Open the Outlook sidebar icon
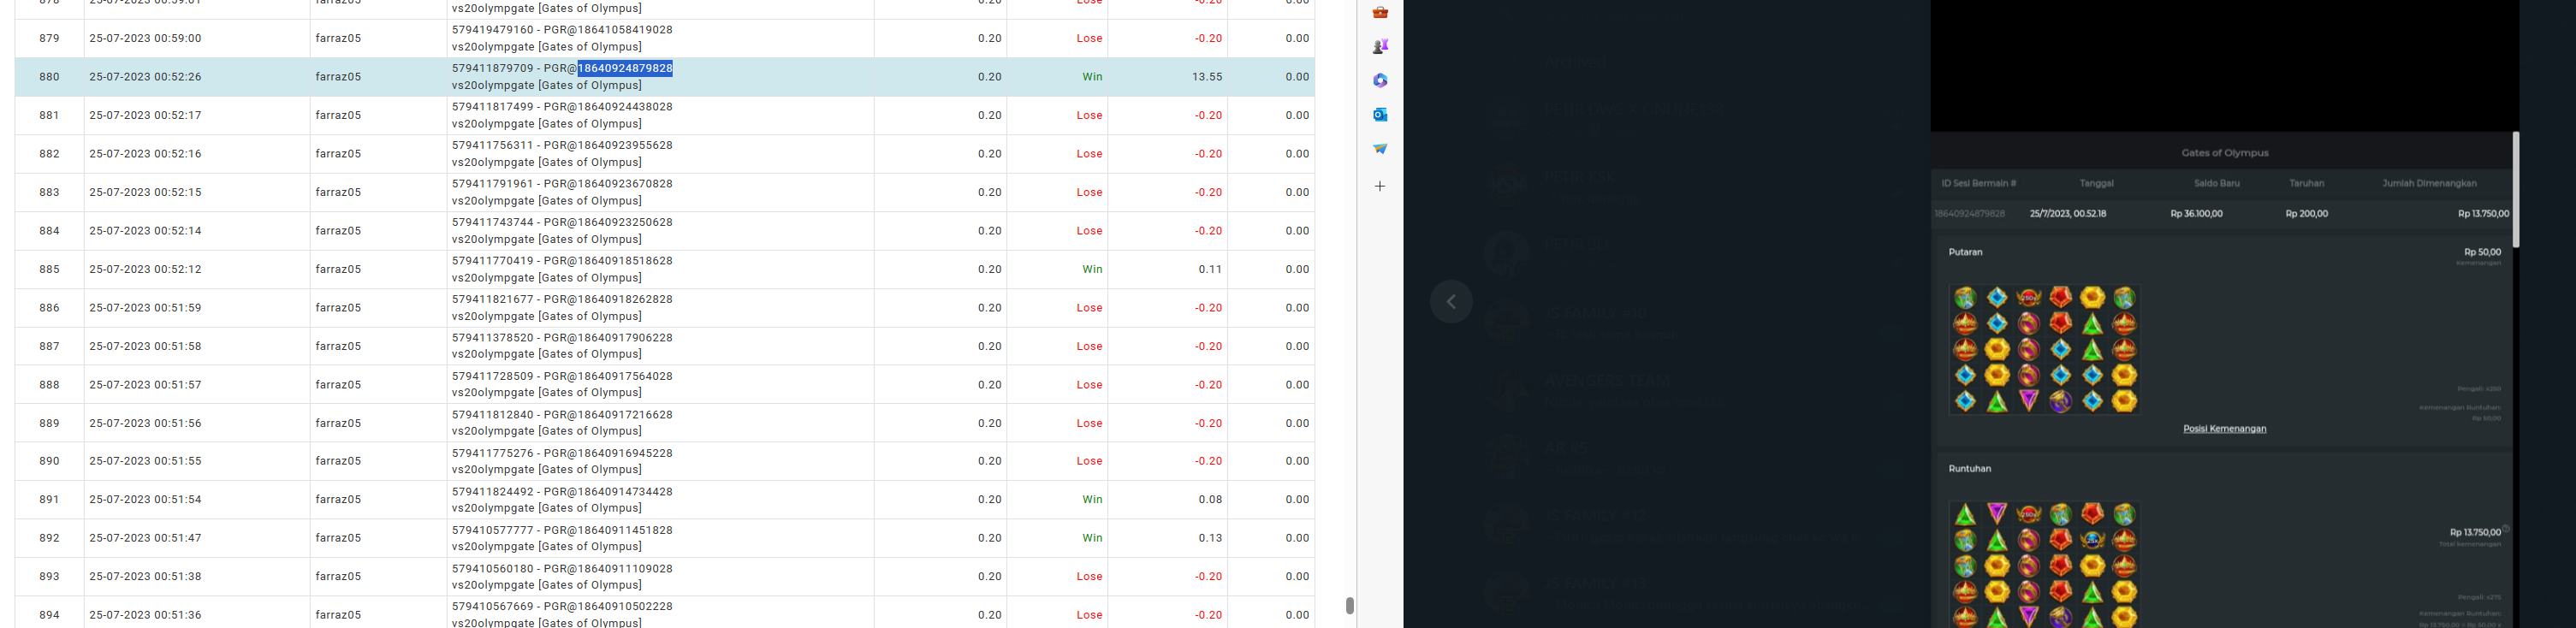 [1380, 115]
